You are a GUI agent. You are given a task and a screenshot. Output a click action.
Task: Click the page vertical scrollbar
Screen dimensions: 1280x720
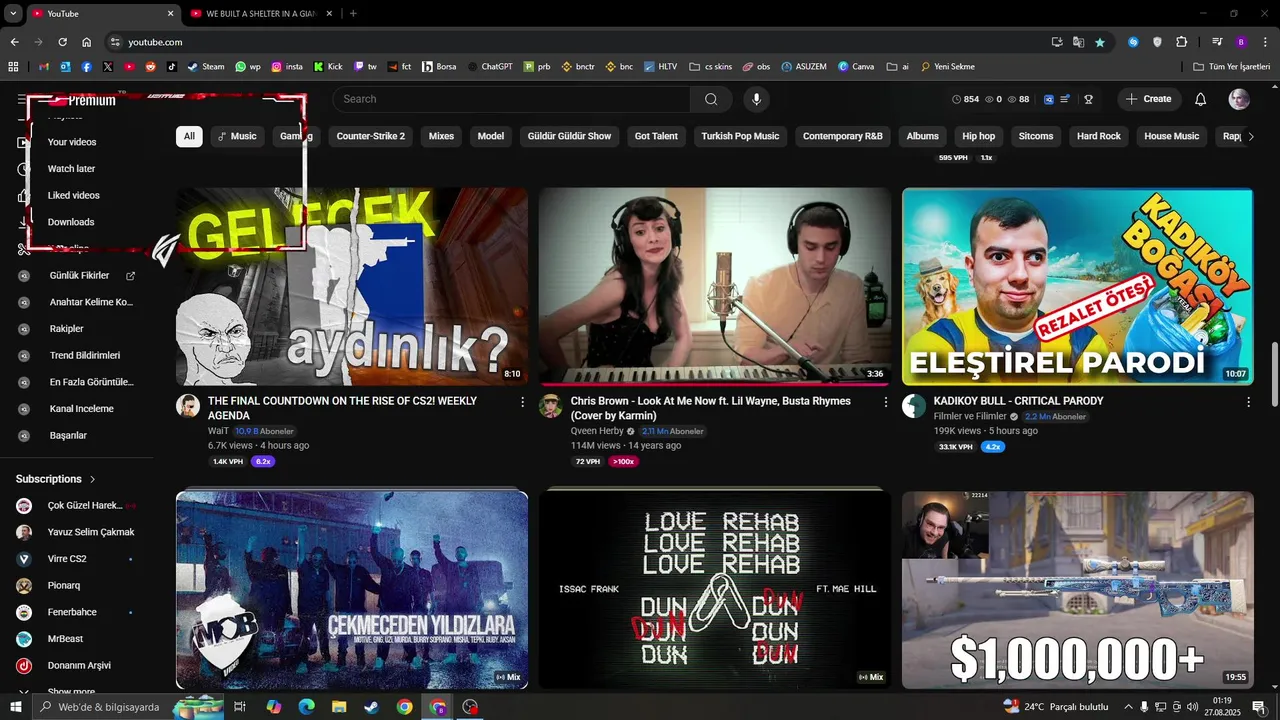(x=1274, y=375)
